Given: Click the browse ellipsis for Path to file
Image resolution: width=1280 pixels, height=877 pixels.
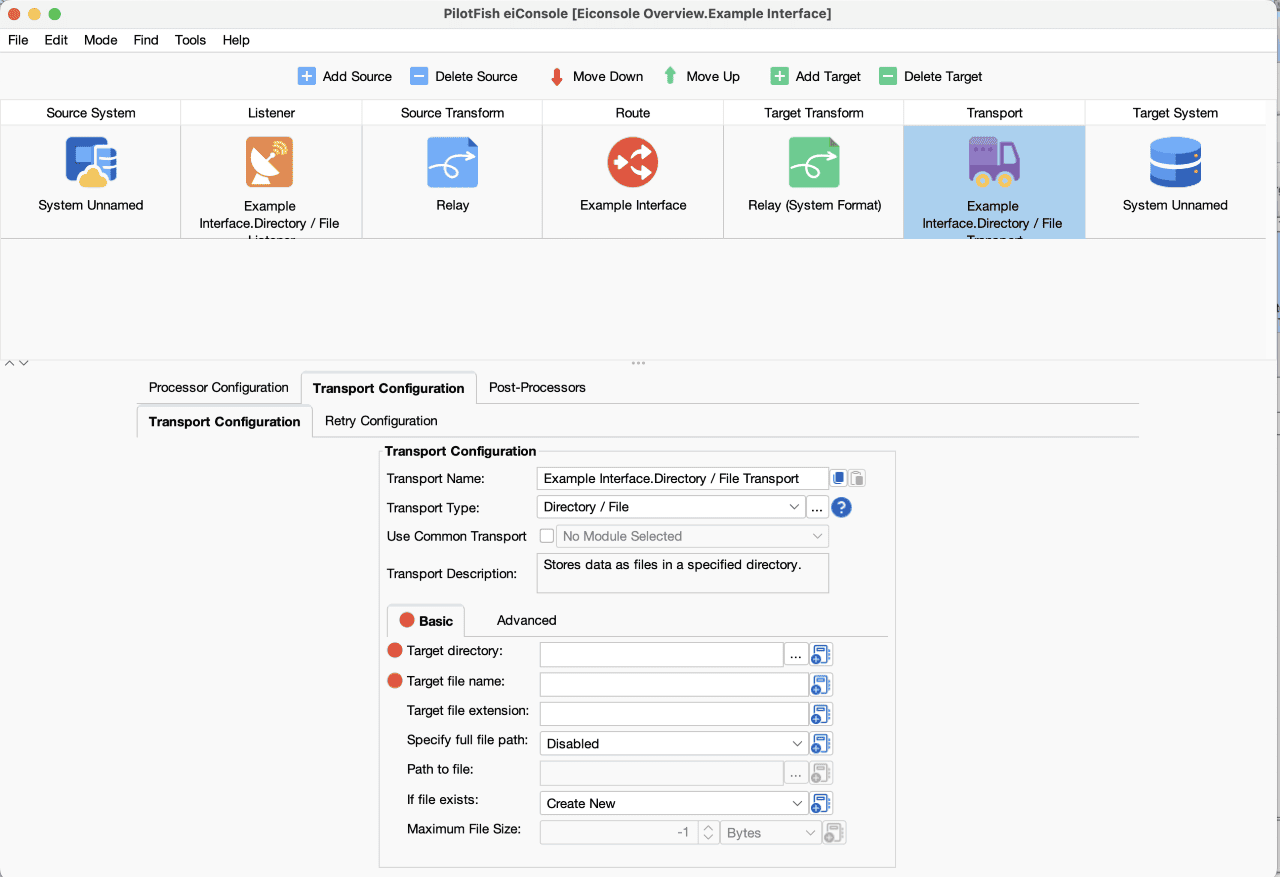Looking at the screenshot, I should pyautogui.click(x=796, y=773).
